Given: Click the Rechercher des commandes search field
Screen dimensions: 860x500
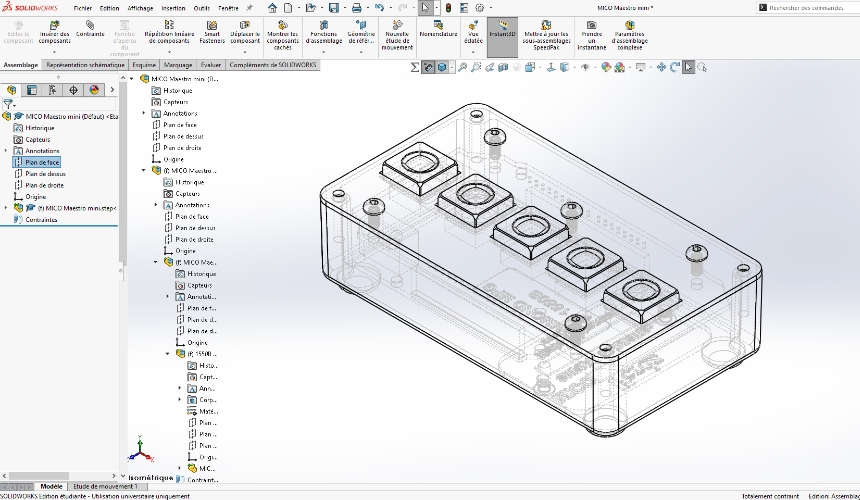Looking at the screenshot, I should click(808, 8).
